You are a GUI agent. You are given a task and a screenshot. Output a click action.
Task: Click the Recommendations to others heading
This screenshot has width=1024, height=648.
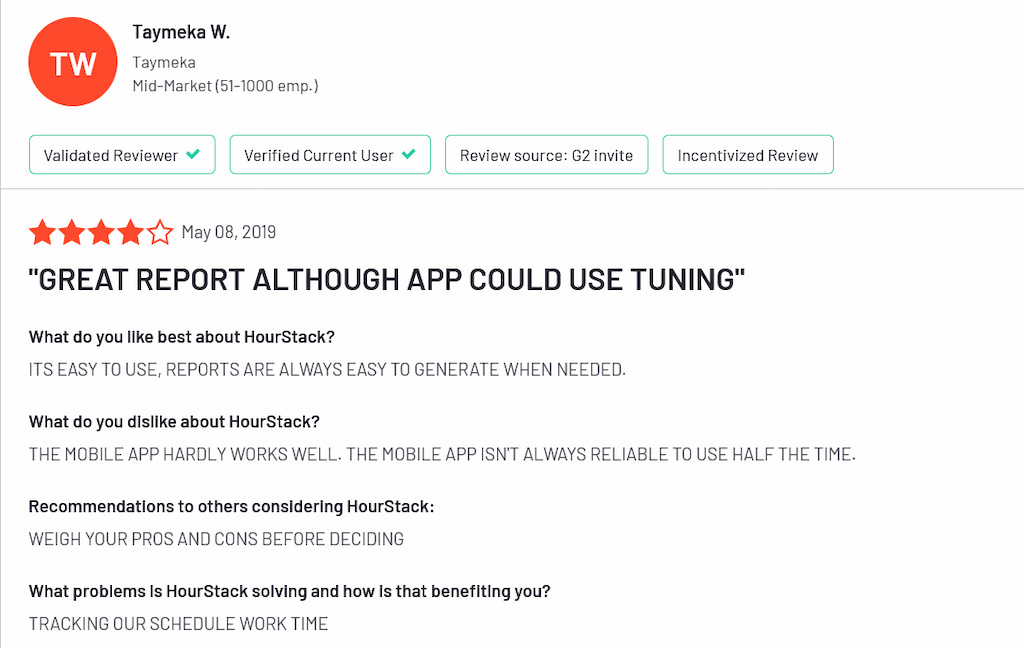[231, 506]
